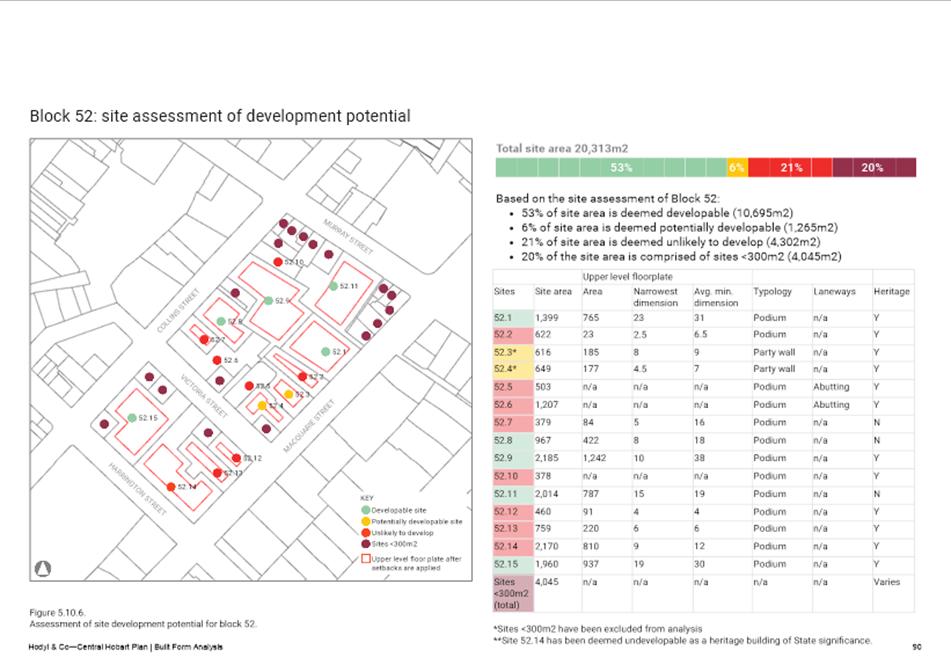Click the site area value 1,399
The width and height of the screenshot is (951, 672).
pos(546,318)
